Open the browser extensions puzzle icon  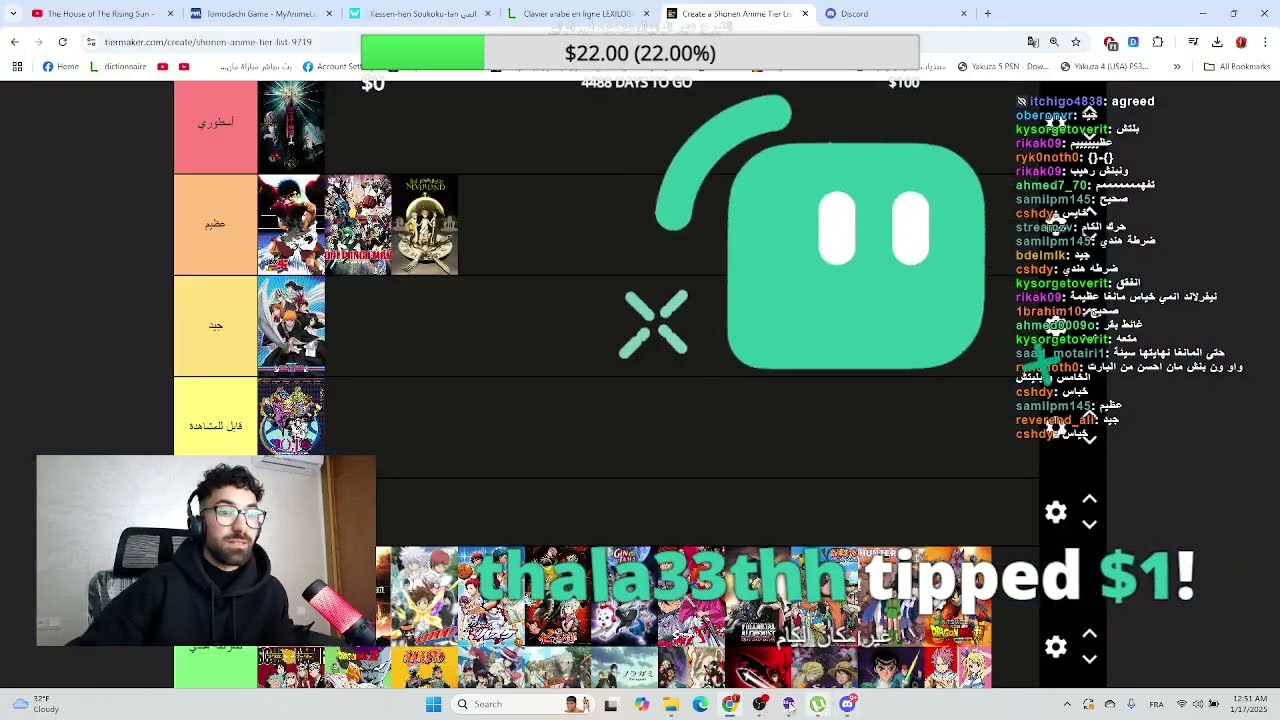pyautogui.click(x=1158, y=42)
